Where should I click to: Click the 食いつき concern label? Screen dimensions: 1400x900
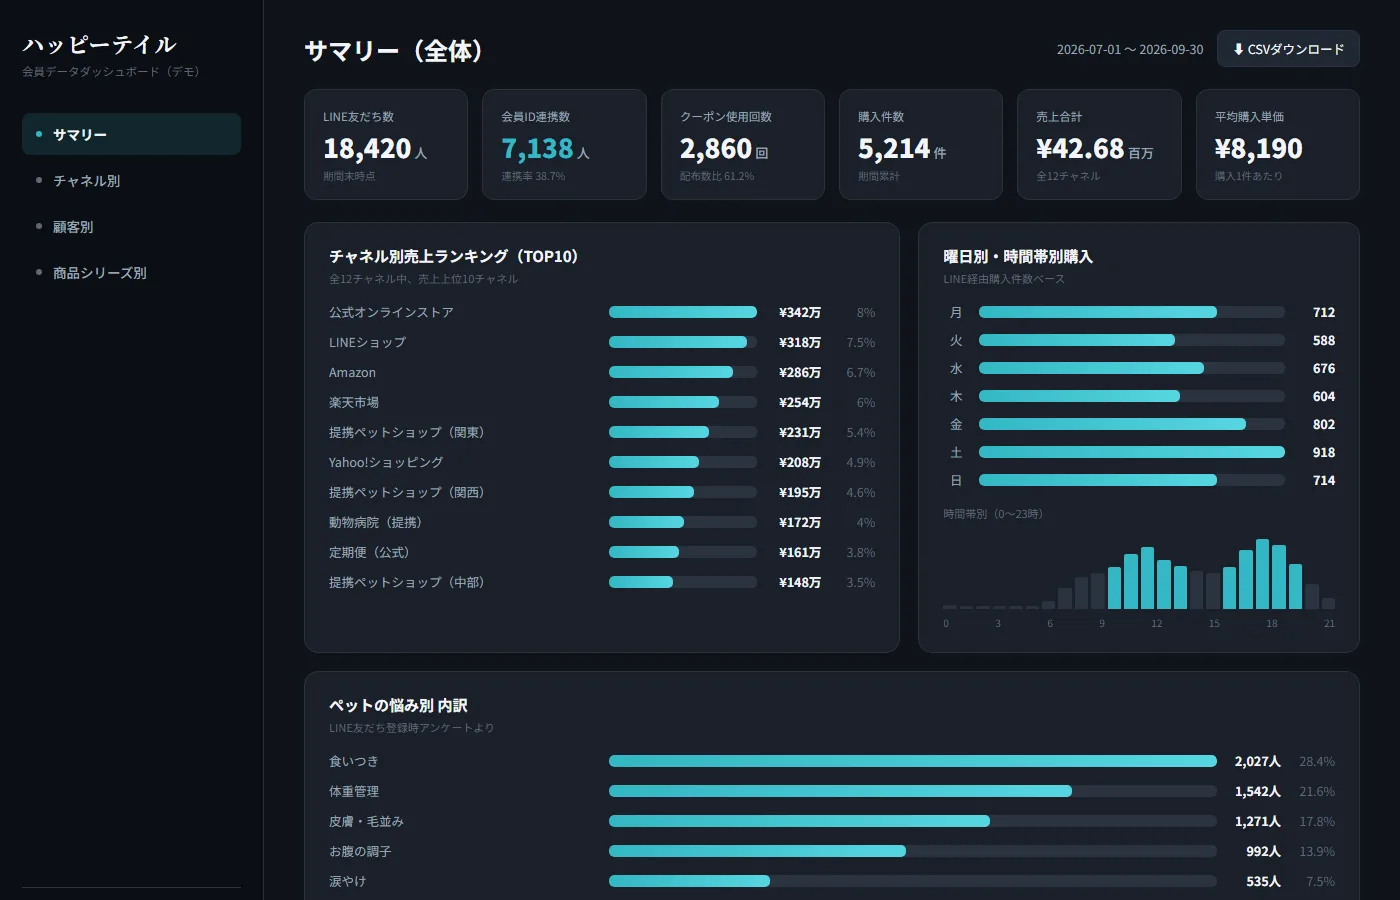(x=354, y=761)
